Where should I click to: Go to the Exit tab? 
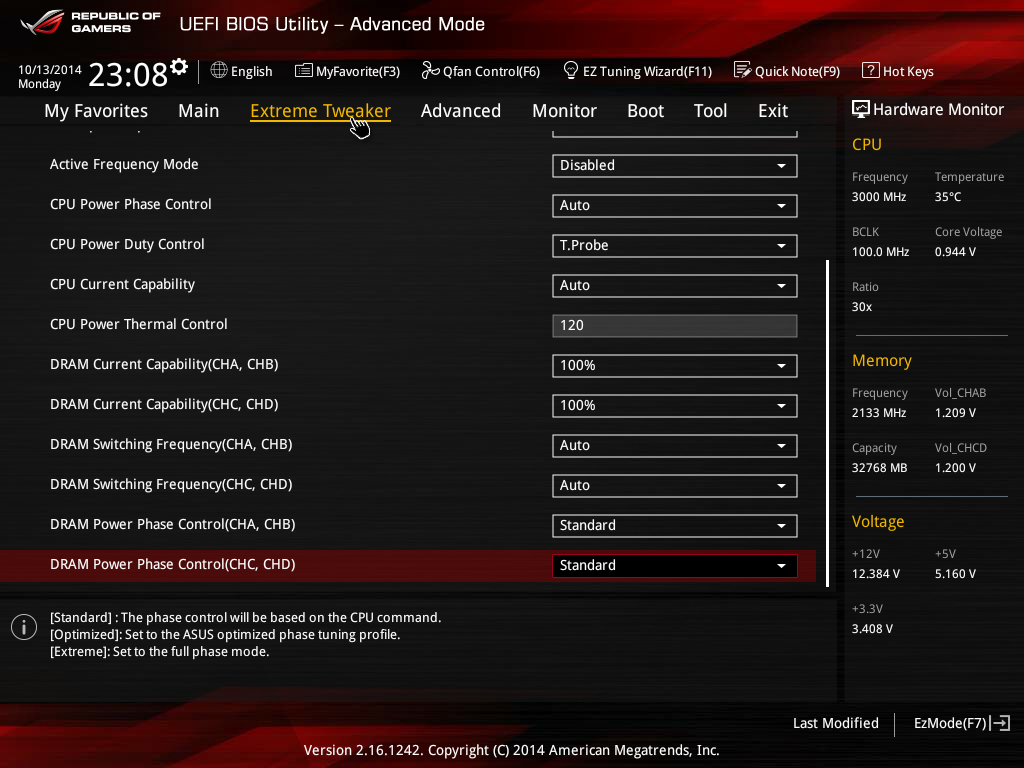click(x=773, y=111)
